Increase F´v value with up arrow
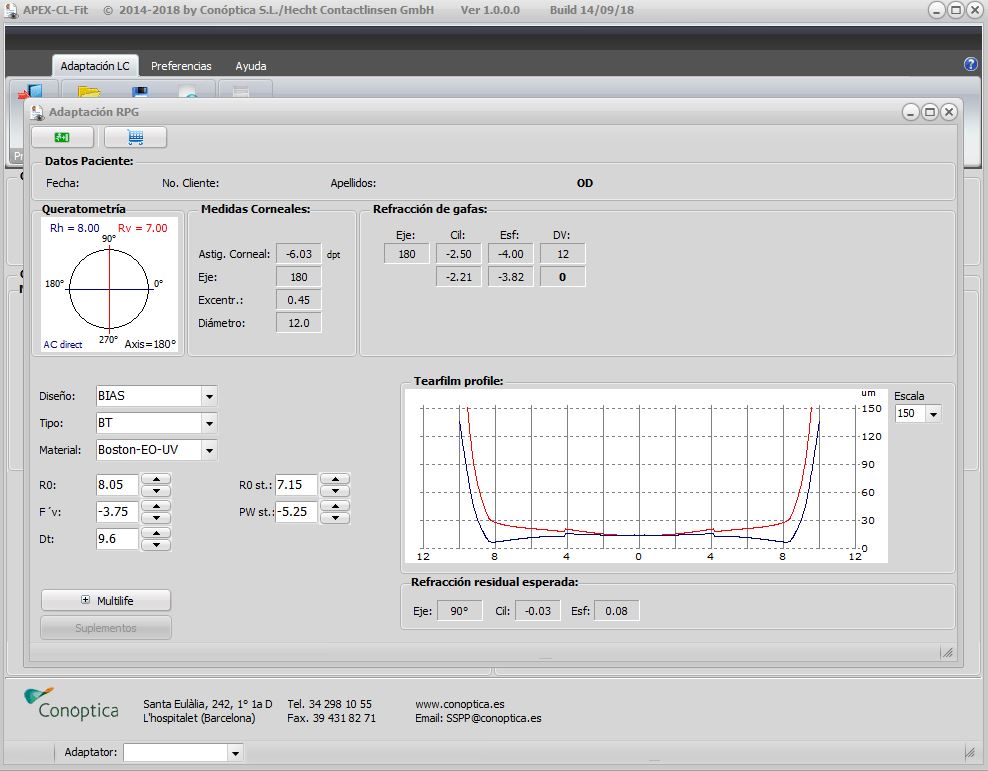 click(156, 506)
